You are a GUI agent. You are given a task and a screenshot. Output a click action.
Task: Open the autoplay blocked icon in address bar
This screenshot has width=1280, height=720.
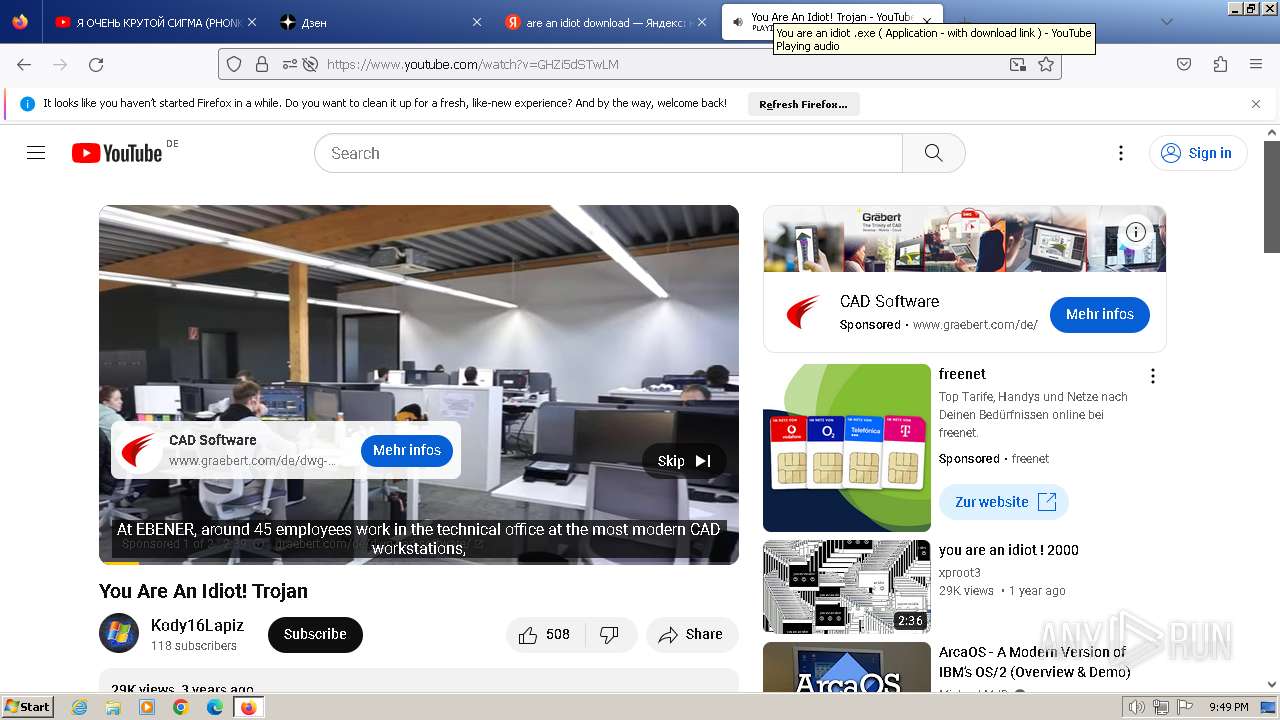(310, 64)
